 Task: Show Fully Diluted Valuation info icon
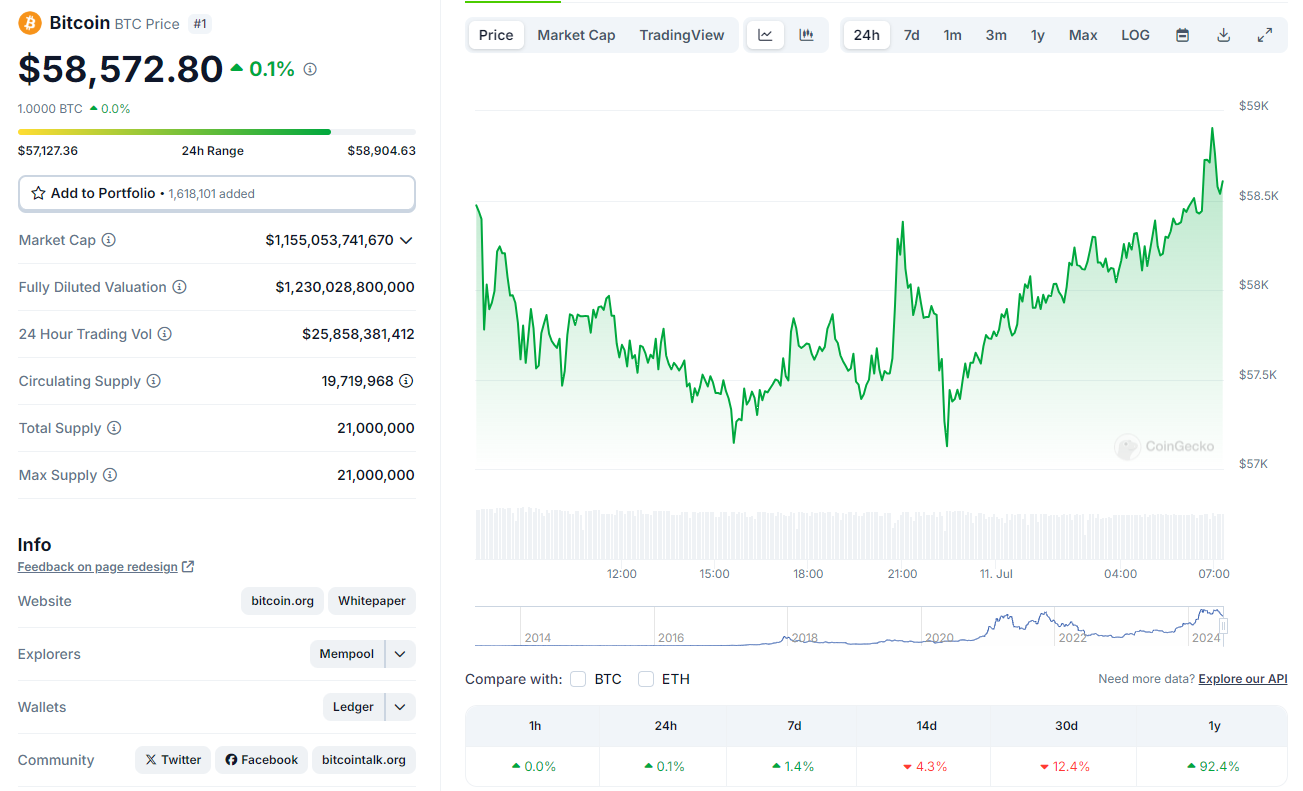(180, 287)
